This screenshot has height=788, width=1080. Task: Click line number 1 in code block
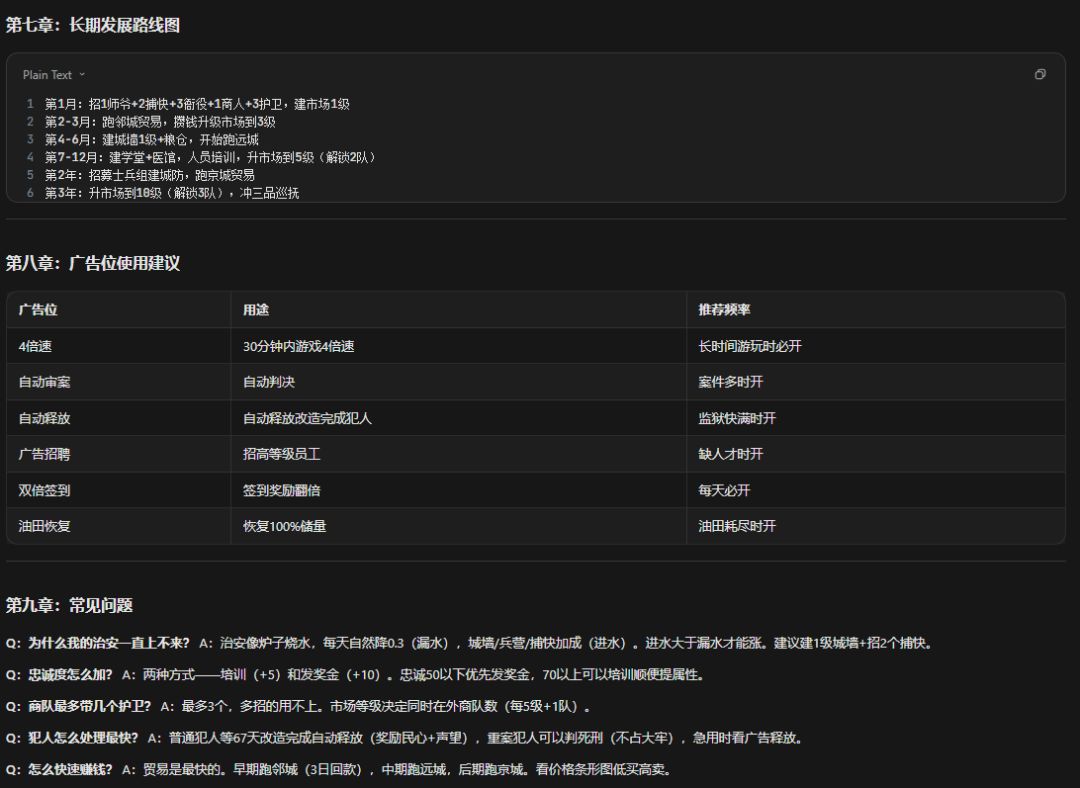30,104
